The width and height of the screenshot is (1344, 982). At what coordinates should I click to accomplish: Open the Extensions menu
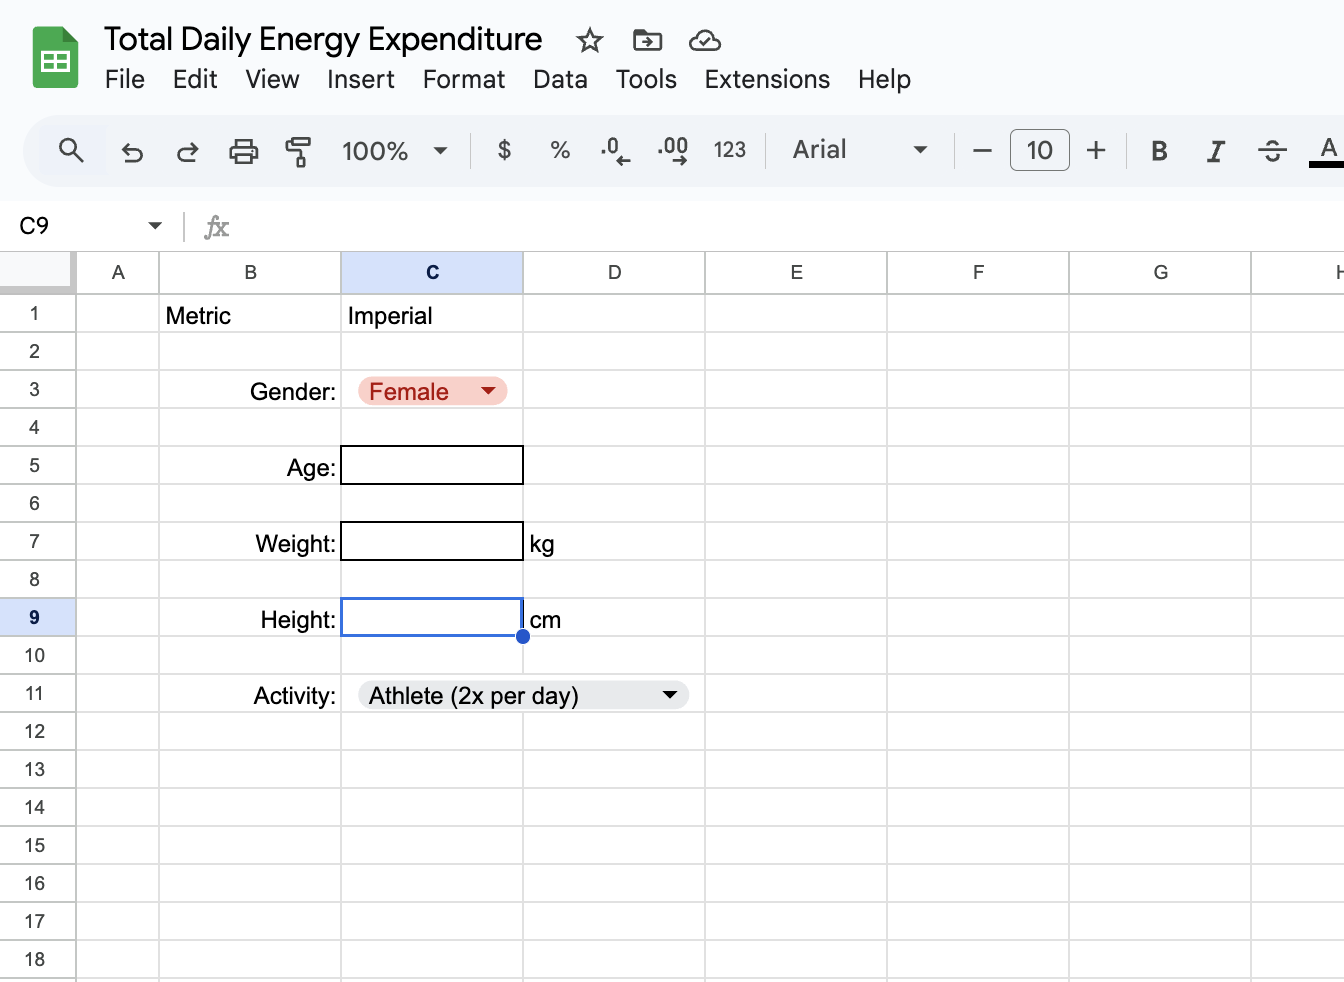(767, 79)
